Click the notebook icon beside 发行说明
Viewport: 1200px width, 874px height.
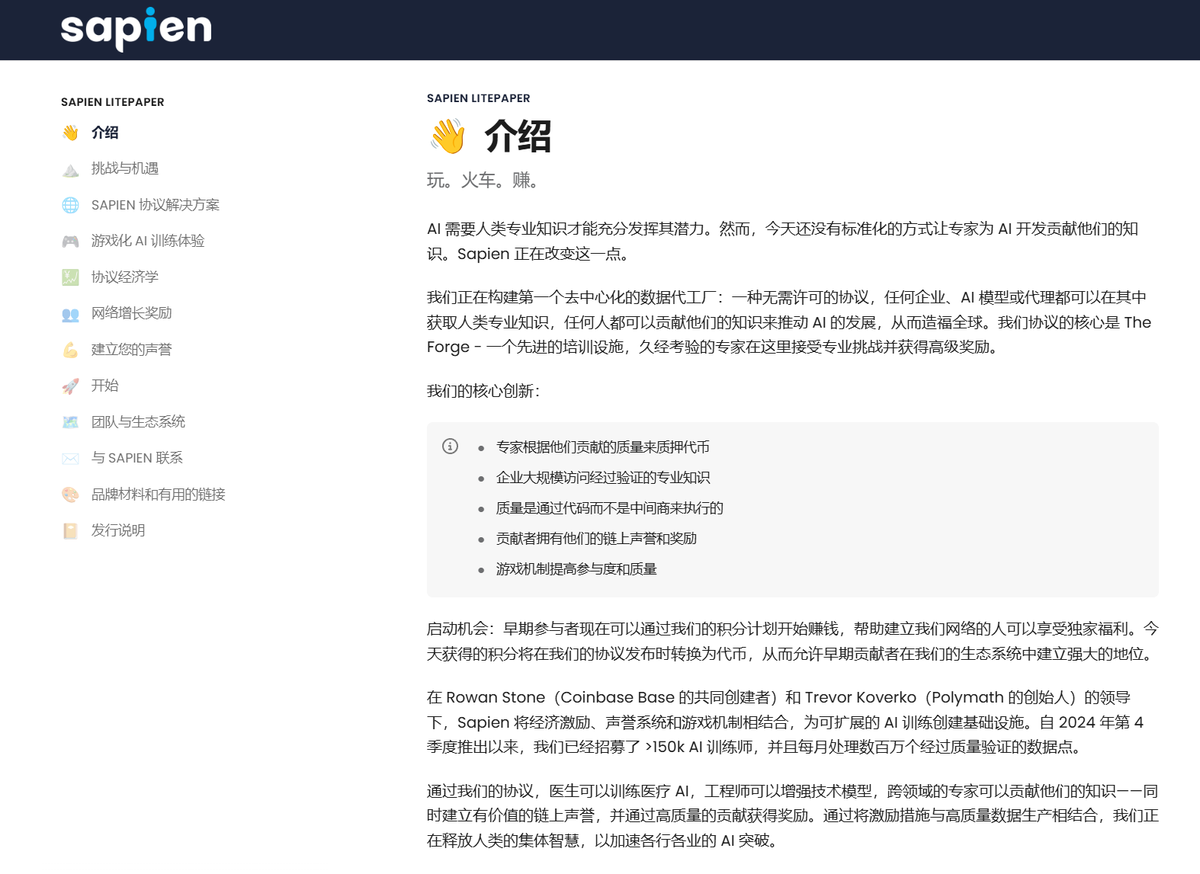(x=70, y=531)
